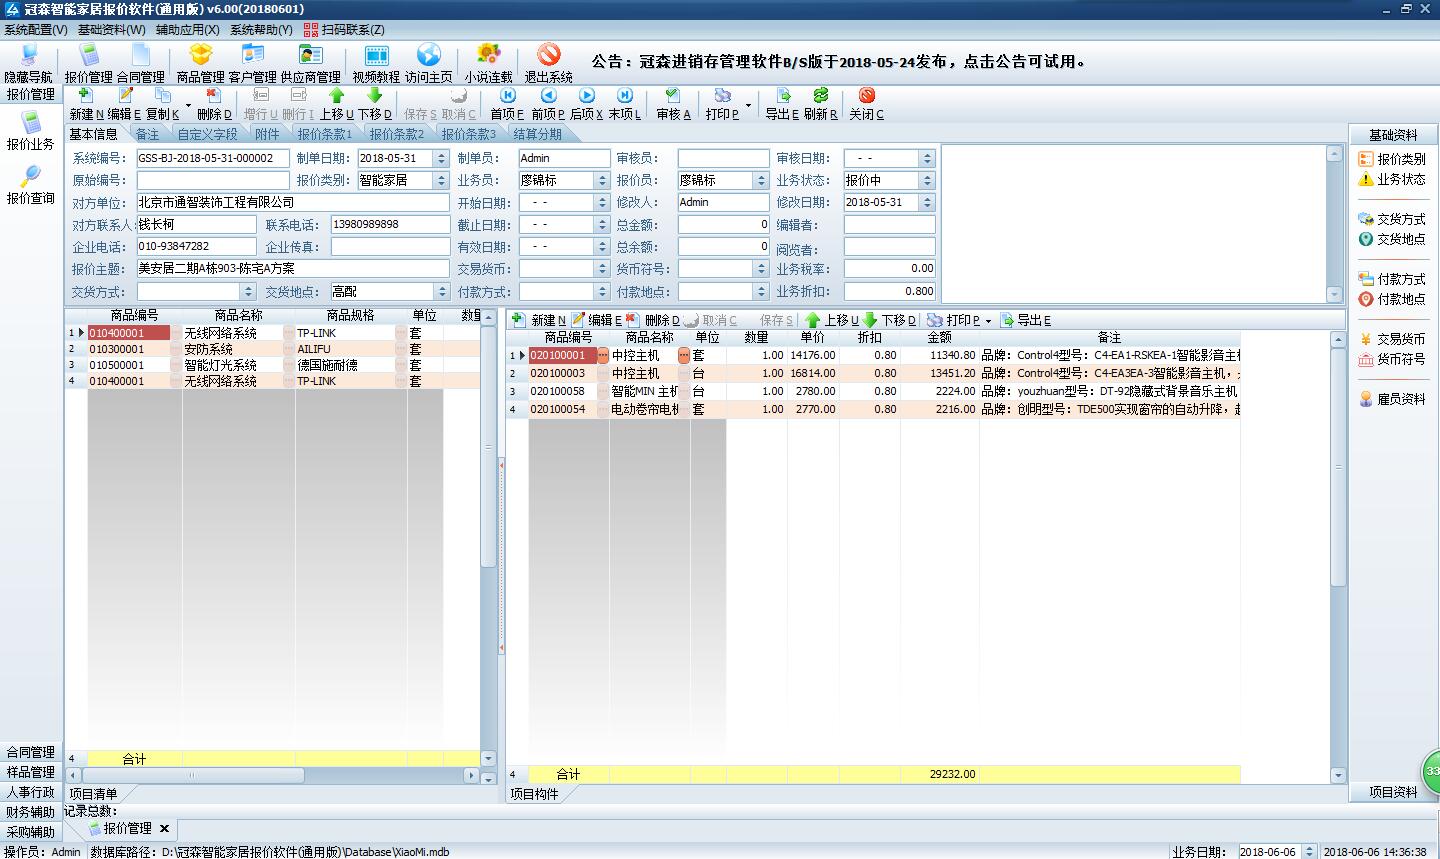This screenshot has height=859, width=1440.
Task: Add a component with 新建 N in the detail toolbar
Action: (x=539, y=320)
